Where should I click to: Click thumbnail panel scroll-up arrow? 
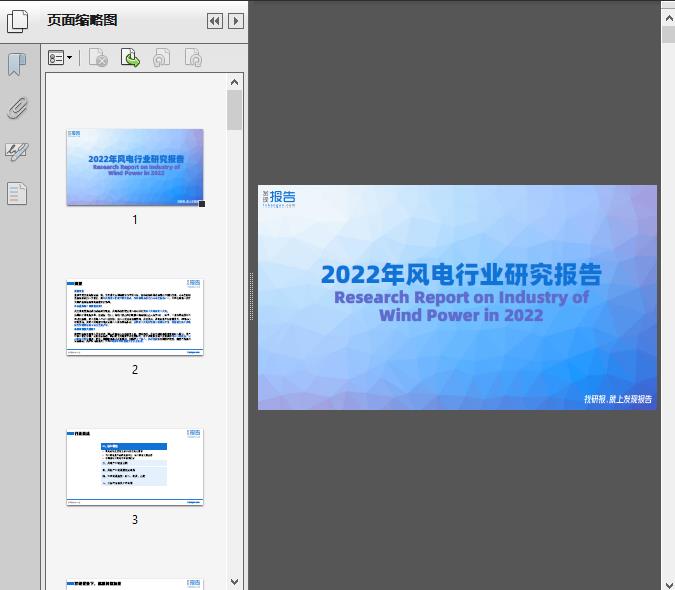235,82
